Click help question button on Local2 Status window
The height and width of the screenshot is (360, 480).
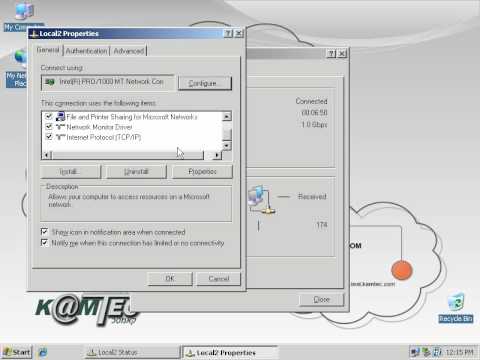[x=331, y=54]
